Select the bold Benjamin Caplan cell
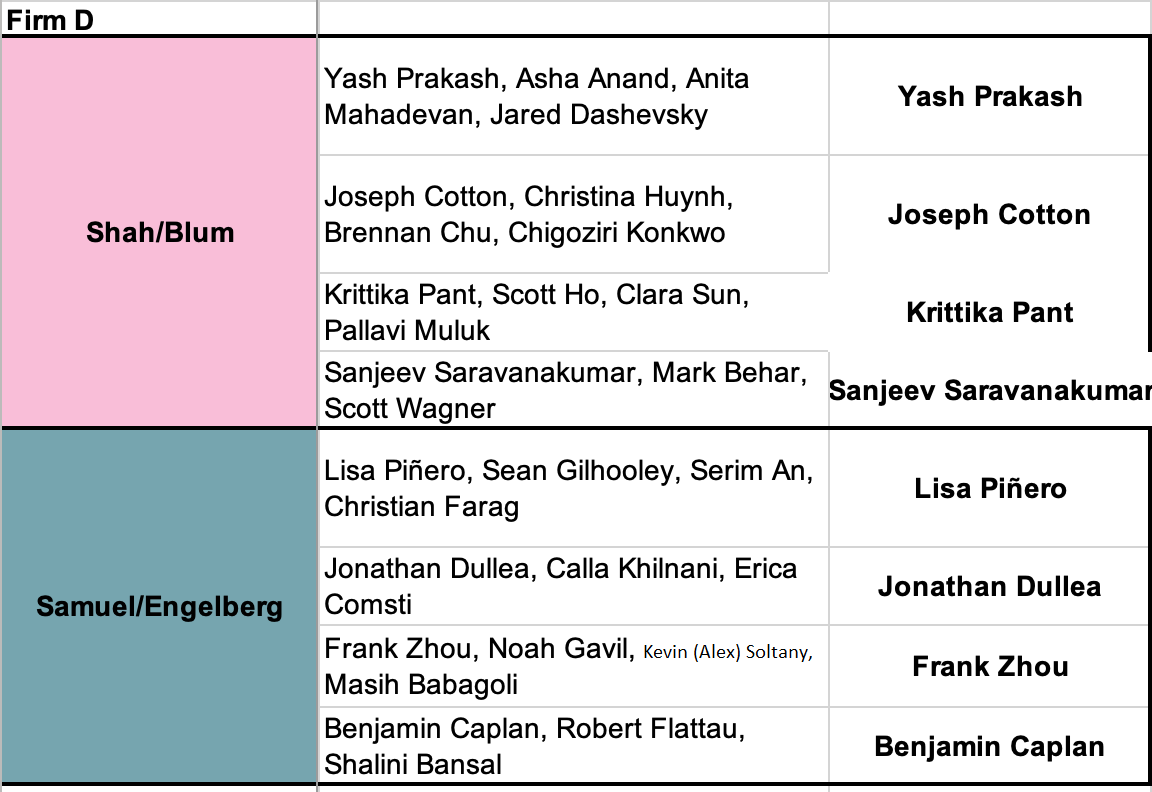The height and width of the screenshot is (792, 1152). (989, 746)
